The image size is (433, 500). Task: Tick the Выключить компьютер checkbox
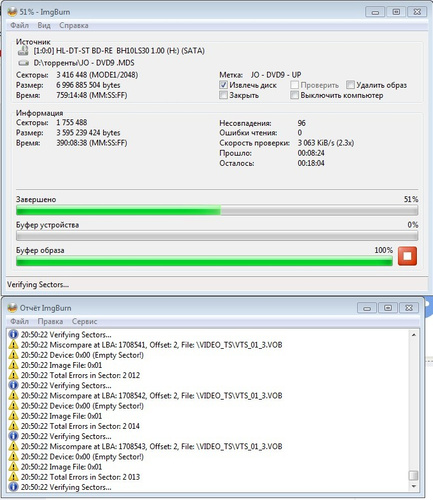(x=294, y=95)
